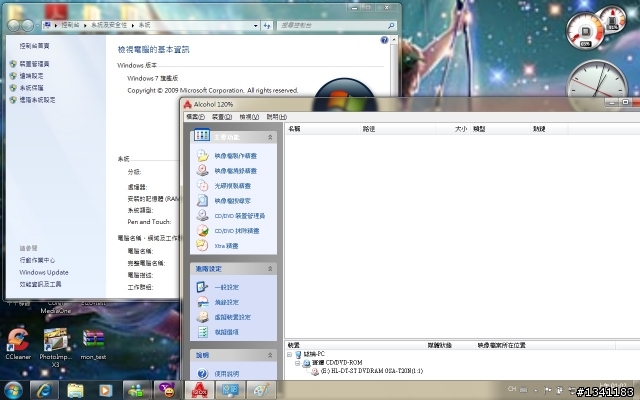The height and width of the screenshot is (400, 640).
Task: Click the language indicator CH in tray
Action: (x=512, y=389)
